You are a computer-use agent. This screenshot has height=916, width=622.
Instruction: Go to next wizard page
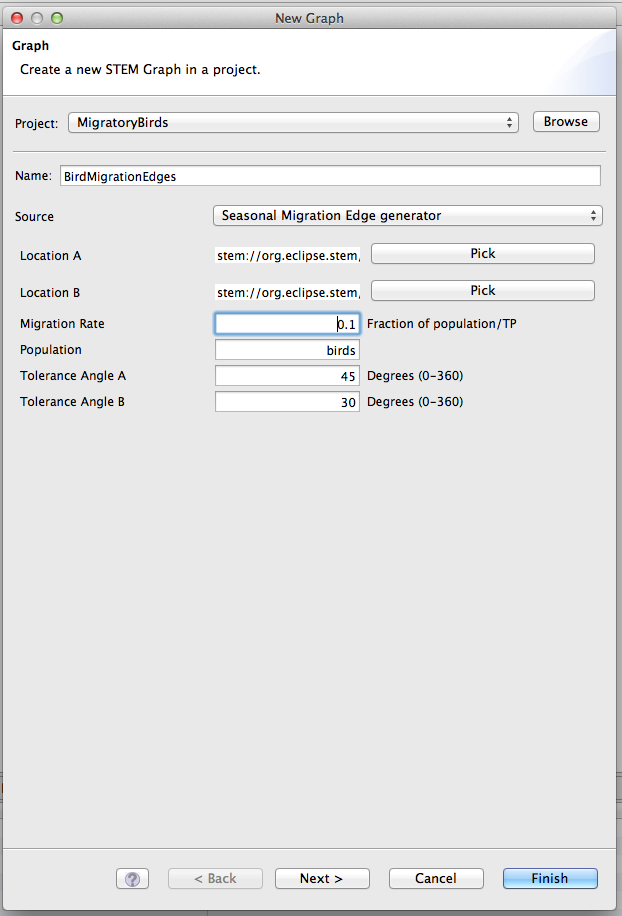tap(322, 878)
